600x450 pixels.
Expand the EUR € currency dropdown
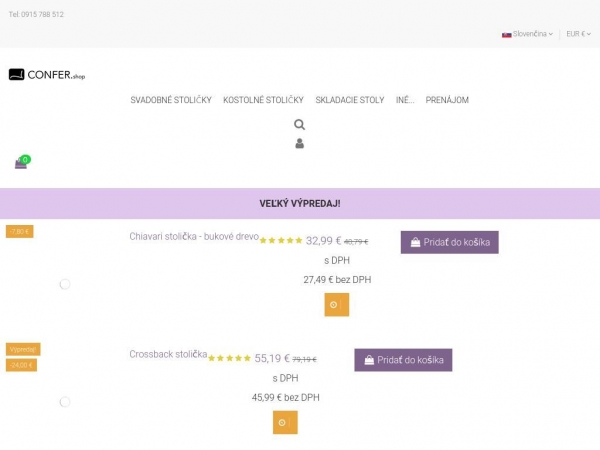(x=578, y=34)
